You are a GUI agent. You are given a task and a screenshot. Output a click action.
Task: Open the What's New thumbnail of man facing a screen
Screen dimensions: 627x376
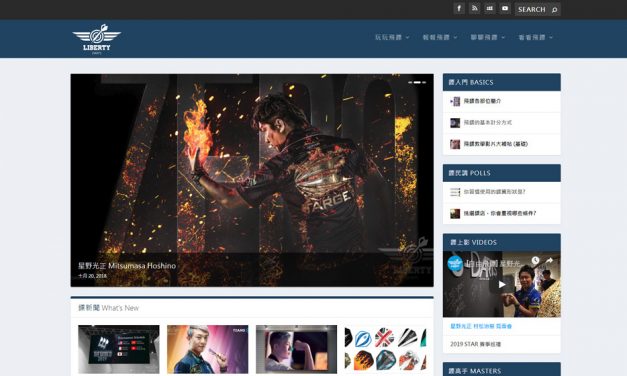(296, 349)
